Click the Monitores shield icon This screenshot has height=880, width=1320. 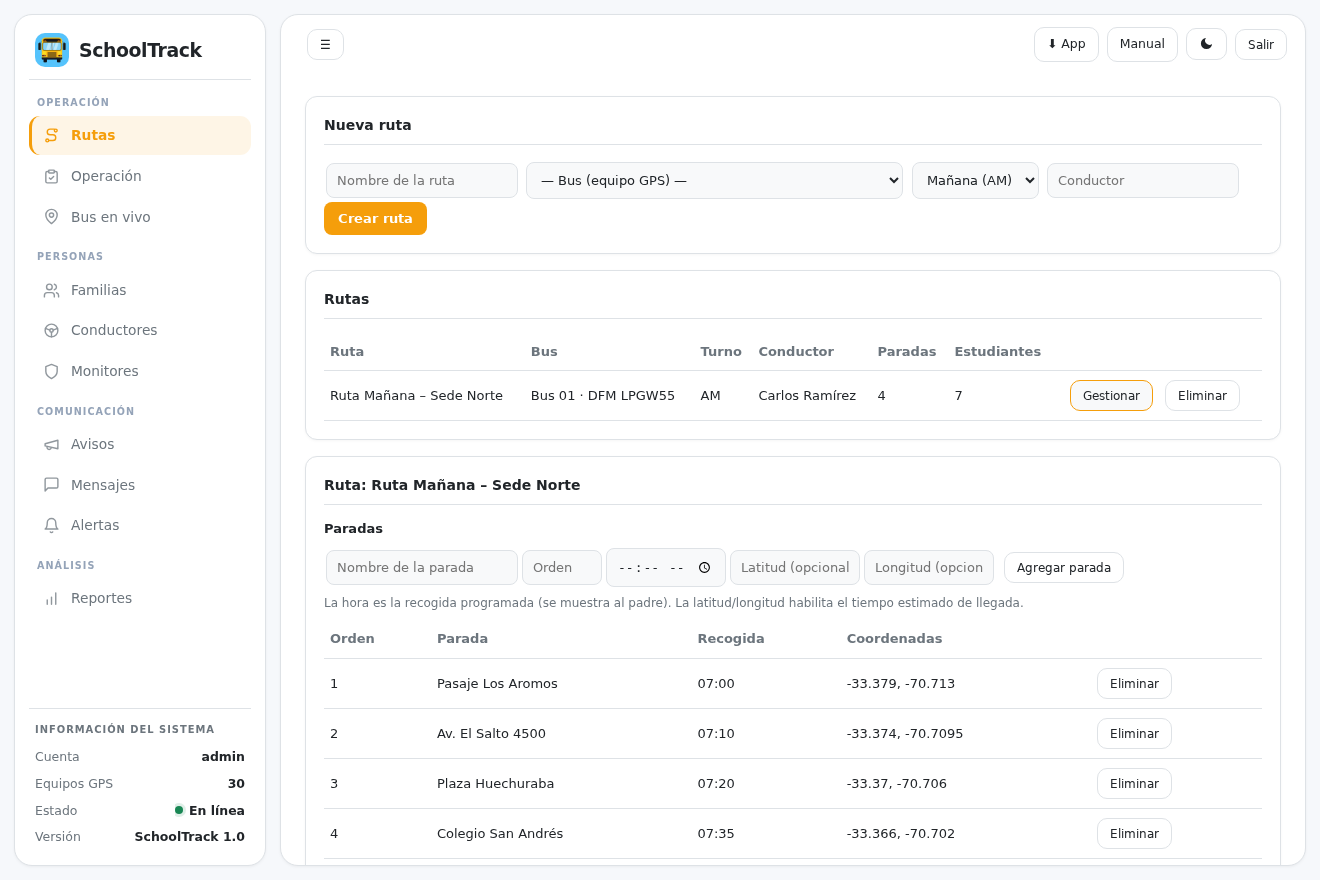[52, 371]
